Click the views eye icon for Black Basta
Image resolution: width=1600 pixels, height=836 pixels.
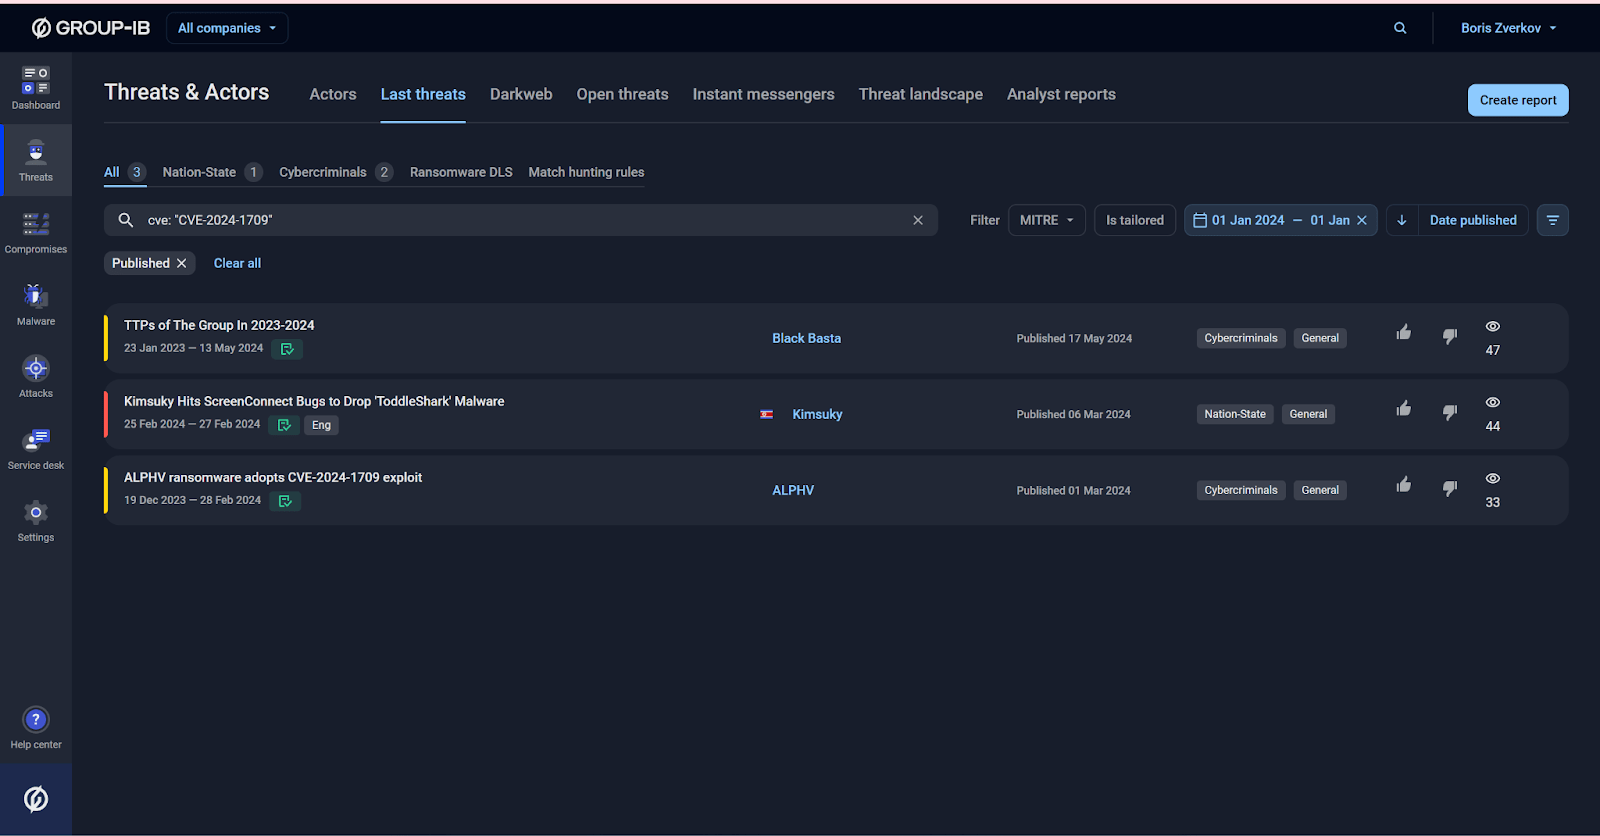[x=1492, y=327]
